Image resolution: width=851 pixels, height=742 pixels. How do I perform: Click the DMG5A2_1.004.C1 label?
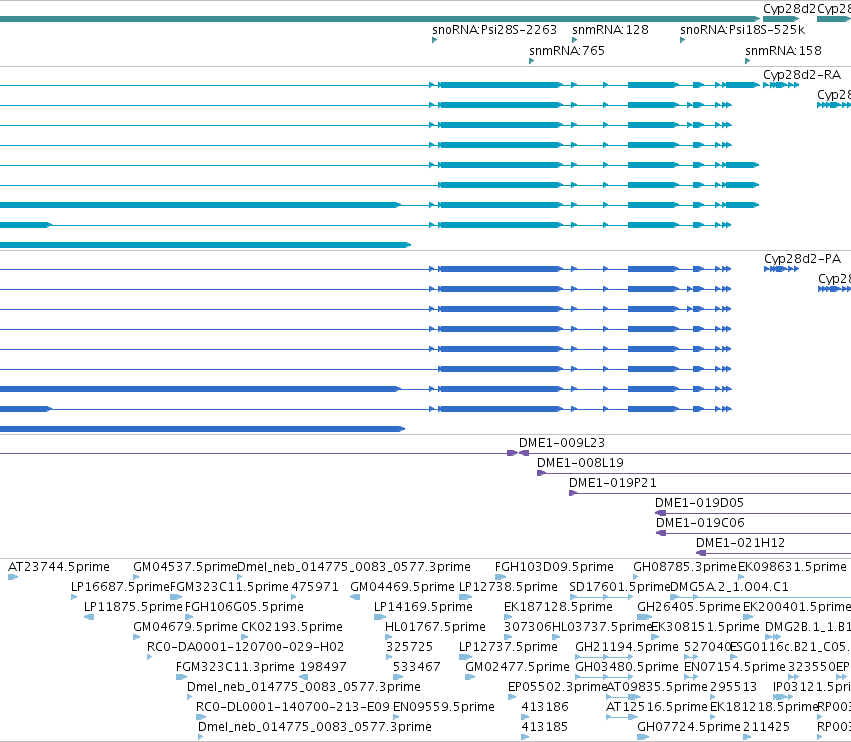click(729, 587)
